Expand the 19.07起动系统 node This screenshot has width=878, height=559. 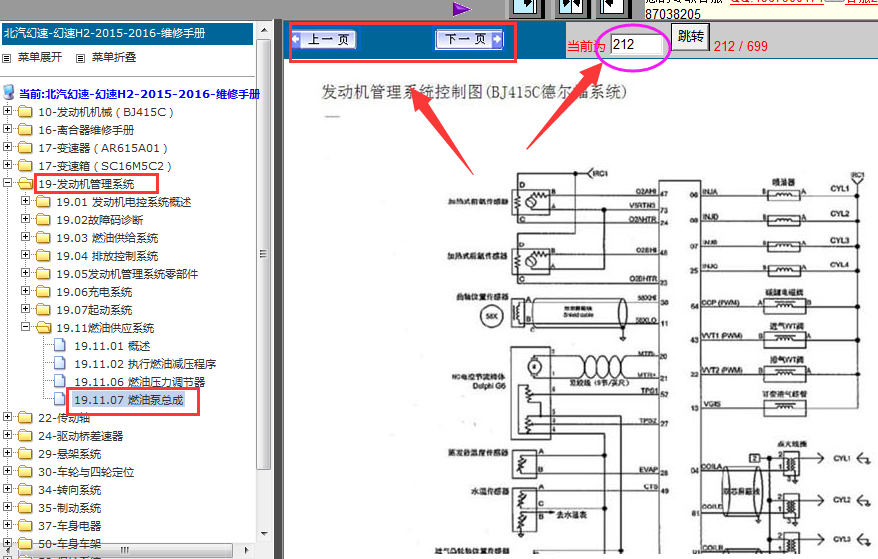pos(25,309)
